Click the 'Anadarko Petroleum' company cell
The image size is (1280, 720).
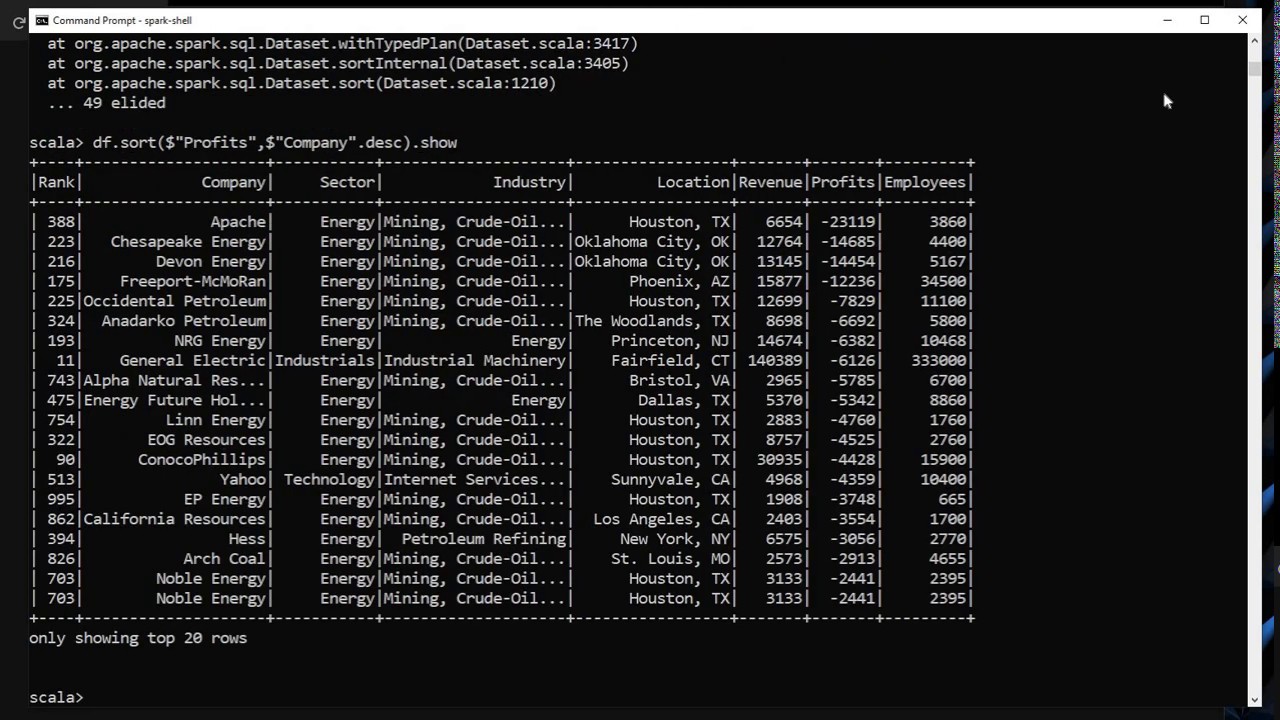click(x=184, y=321)
